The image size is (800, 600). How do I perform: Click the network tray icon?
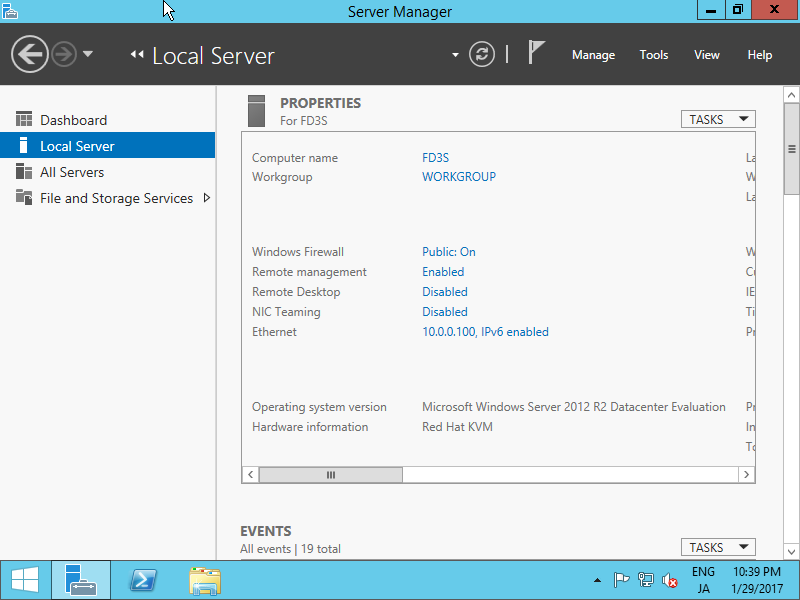(645, 580)
